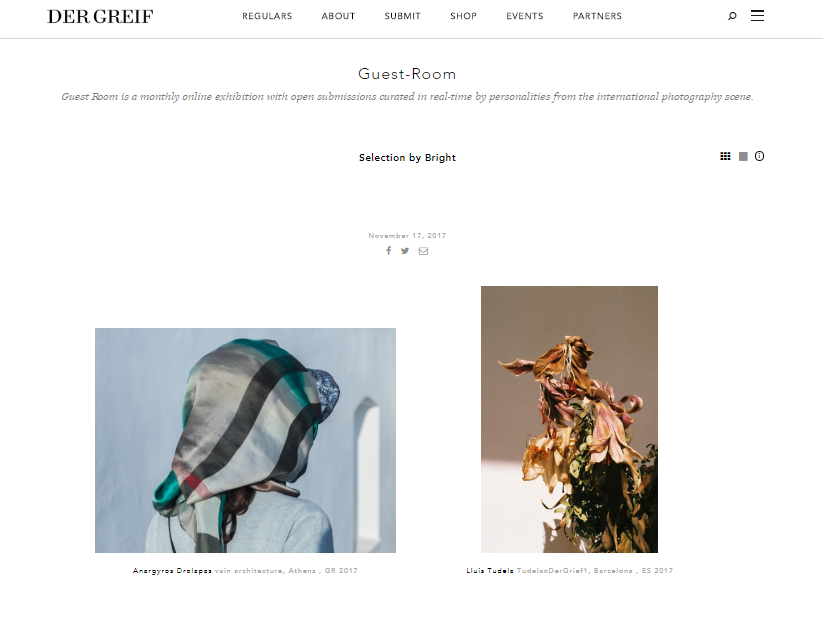
Task: Switch to grid view icon
Action: point(725,156)
